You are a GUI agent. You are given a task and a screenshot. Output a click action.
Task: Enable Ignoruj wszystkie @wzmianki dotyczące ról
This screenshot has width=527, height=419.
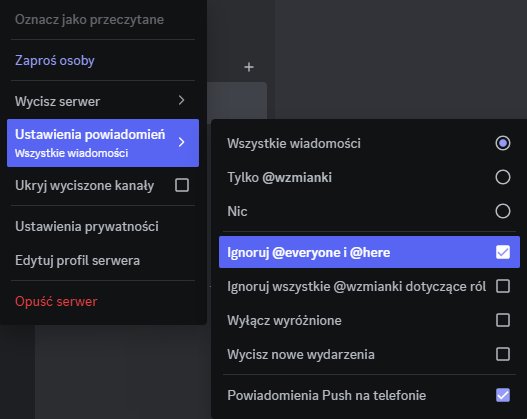[x=502, y=286]
